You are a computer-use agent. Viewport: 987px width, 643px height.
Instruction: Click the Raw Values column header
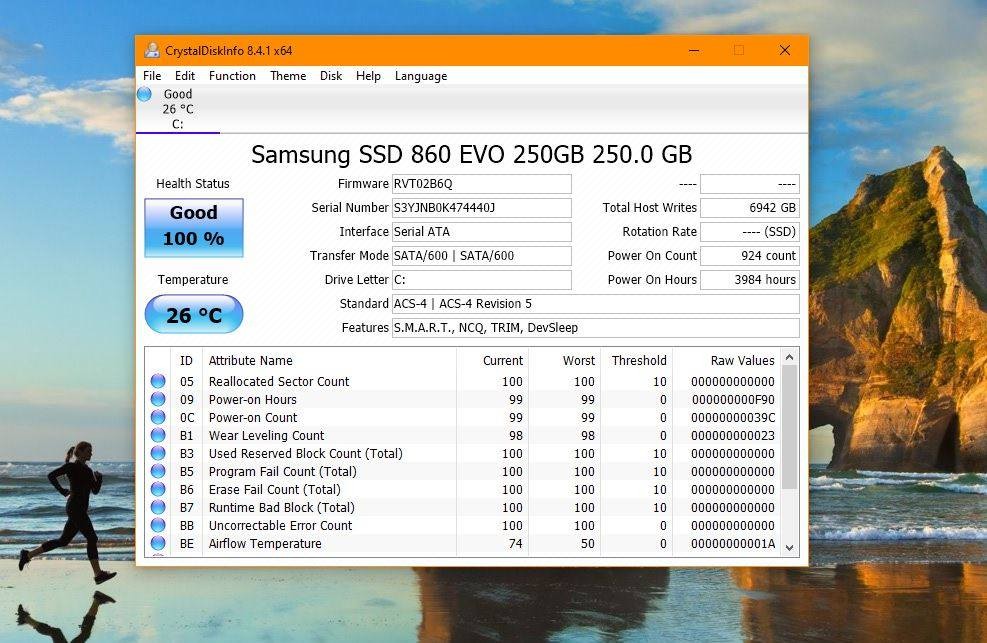[726, 361]
